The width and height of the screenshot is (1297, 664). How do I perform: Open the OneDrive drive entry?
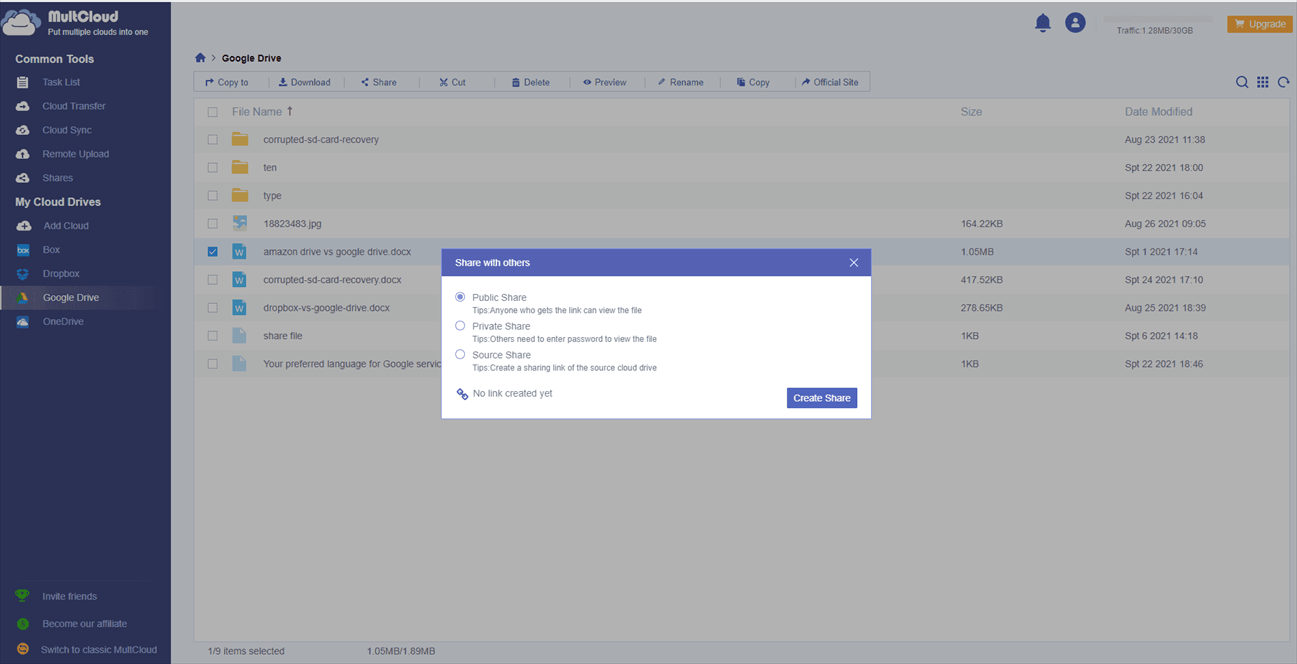click(x=63, y=322)
